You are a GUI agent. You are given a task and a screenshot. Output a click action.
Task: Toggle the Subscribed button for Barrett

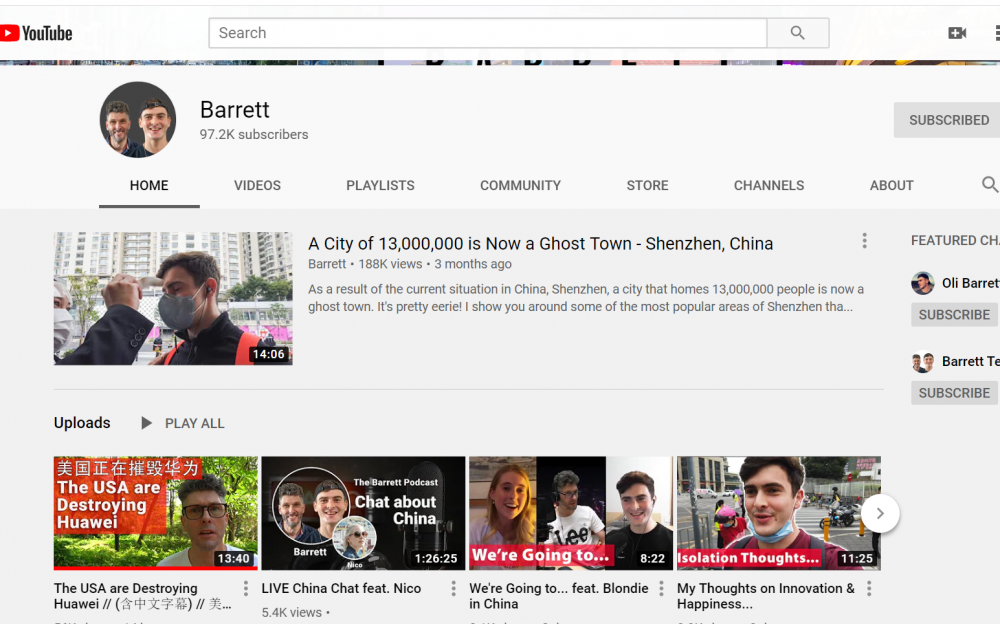pos(947,120)
